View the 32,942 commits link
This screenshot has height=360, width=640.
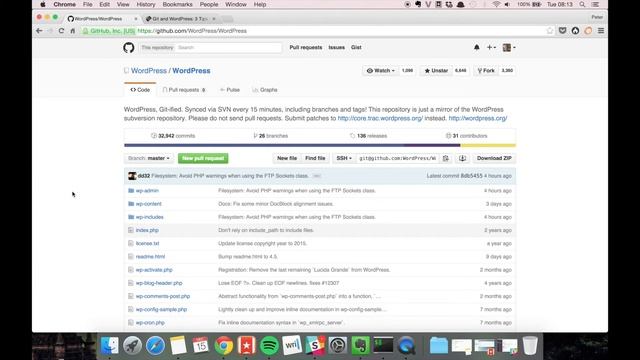pos(173,136)
